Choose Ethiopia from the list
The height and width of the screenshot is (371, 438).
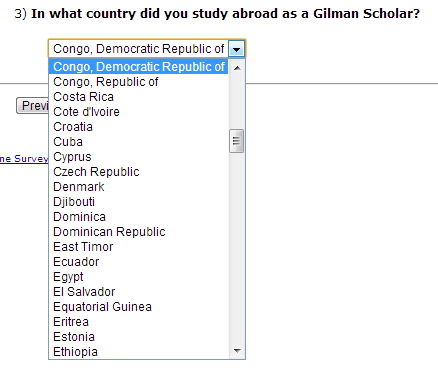(x=139, y=352)
